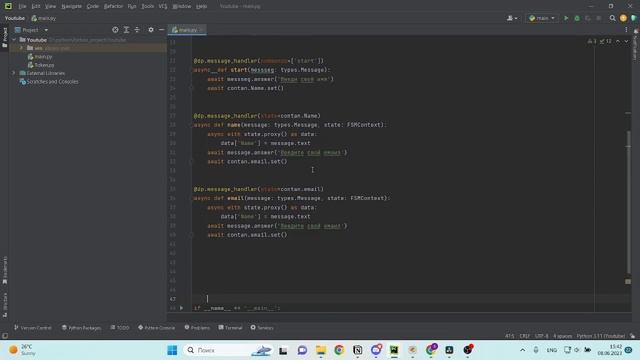The width and height of the screenshot is (640, 360).
Task: Click the orange IDE update indicator icon
Action: pos(623,18)
